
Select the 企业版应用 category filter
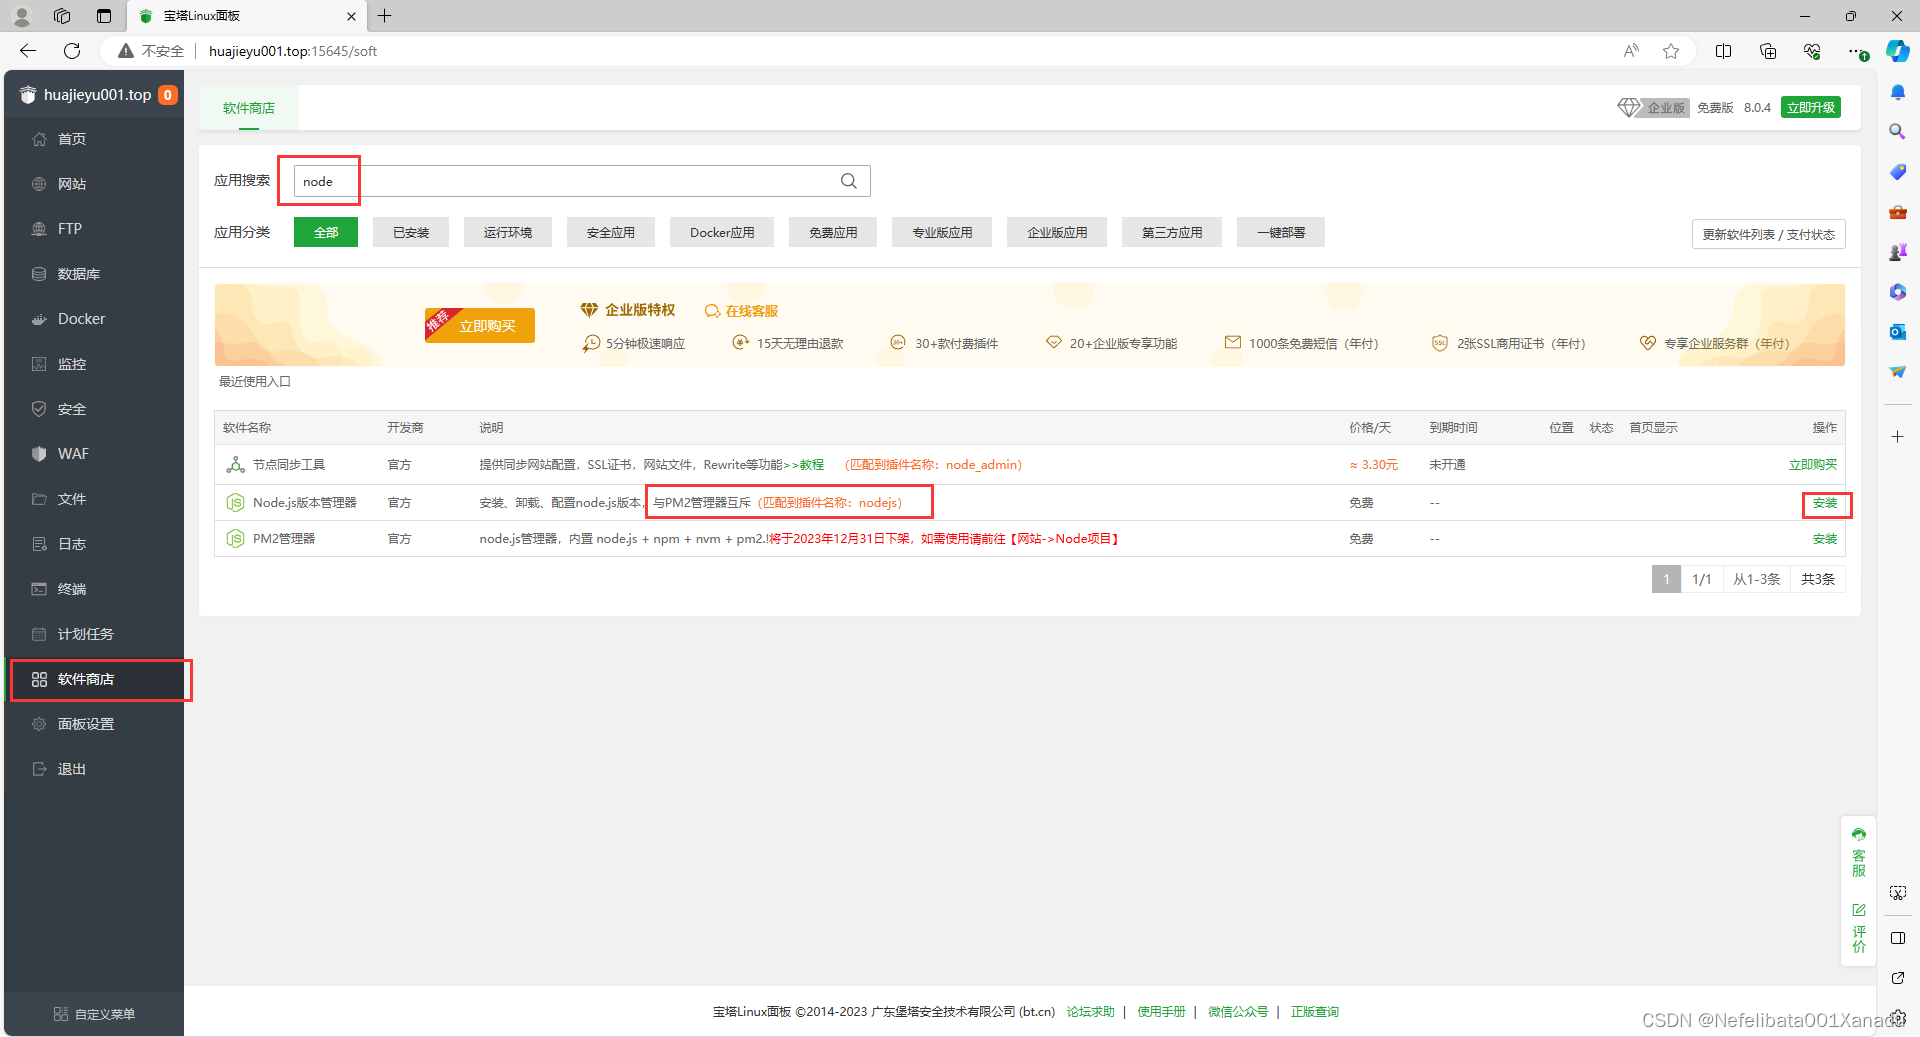coord(1057,232)
